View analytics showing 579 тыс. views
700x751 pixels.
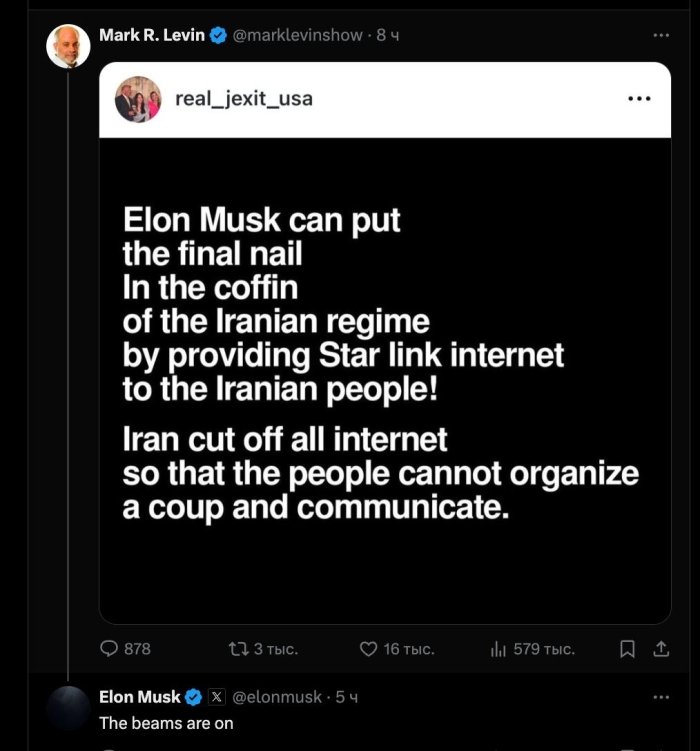(x=499, y=649)
